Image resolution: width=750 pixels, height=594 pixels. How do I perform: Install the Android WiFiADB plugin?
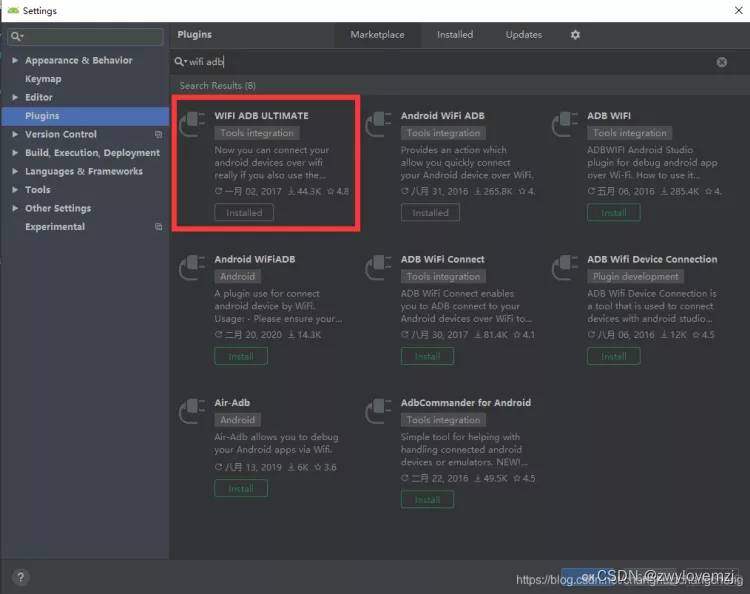(241, 356)
